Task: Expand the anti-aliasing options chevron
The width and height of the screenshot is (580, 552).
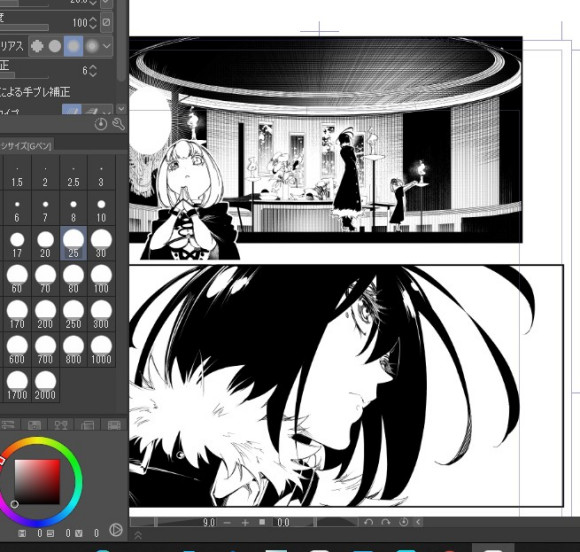Action: click(x=107, y=46)
